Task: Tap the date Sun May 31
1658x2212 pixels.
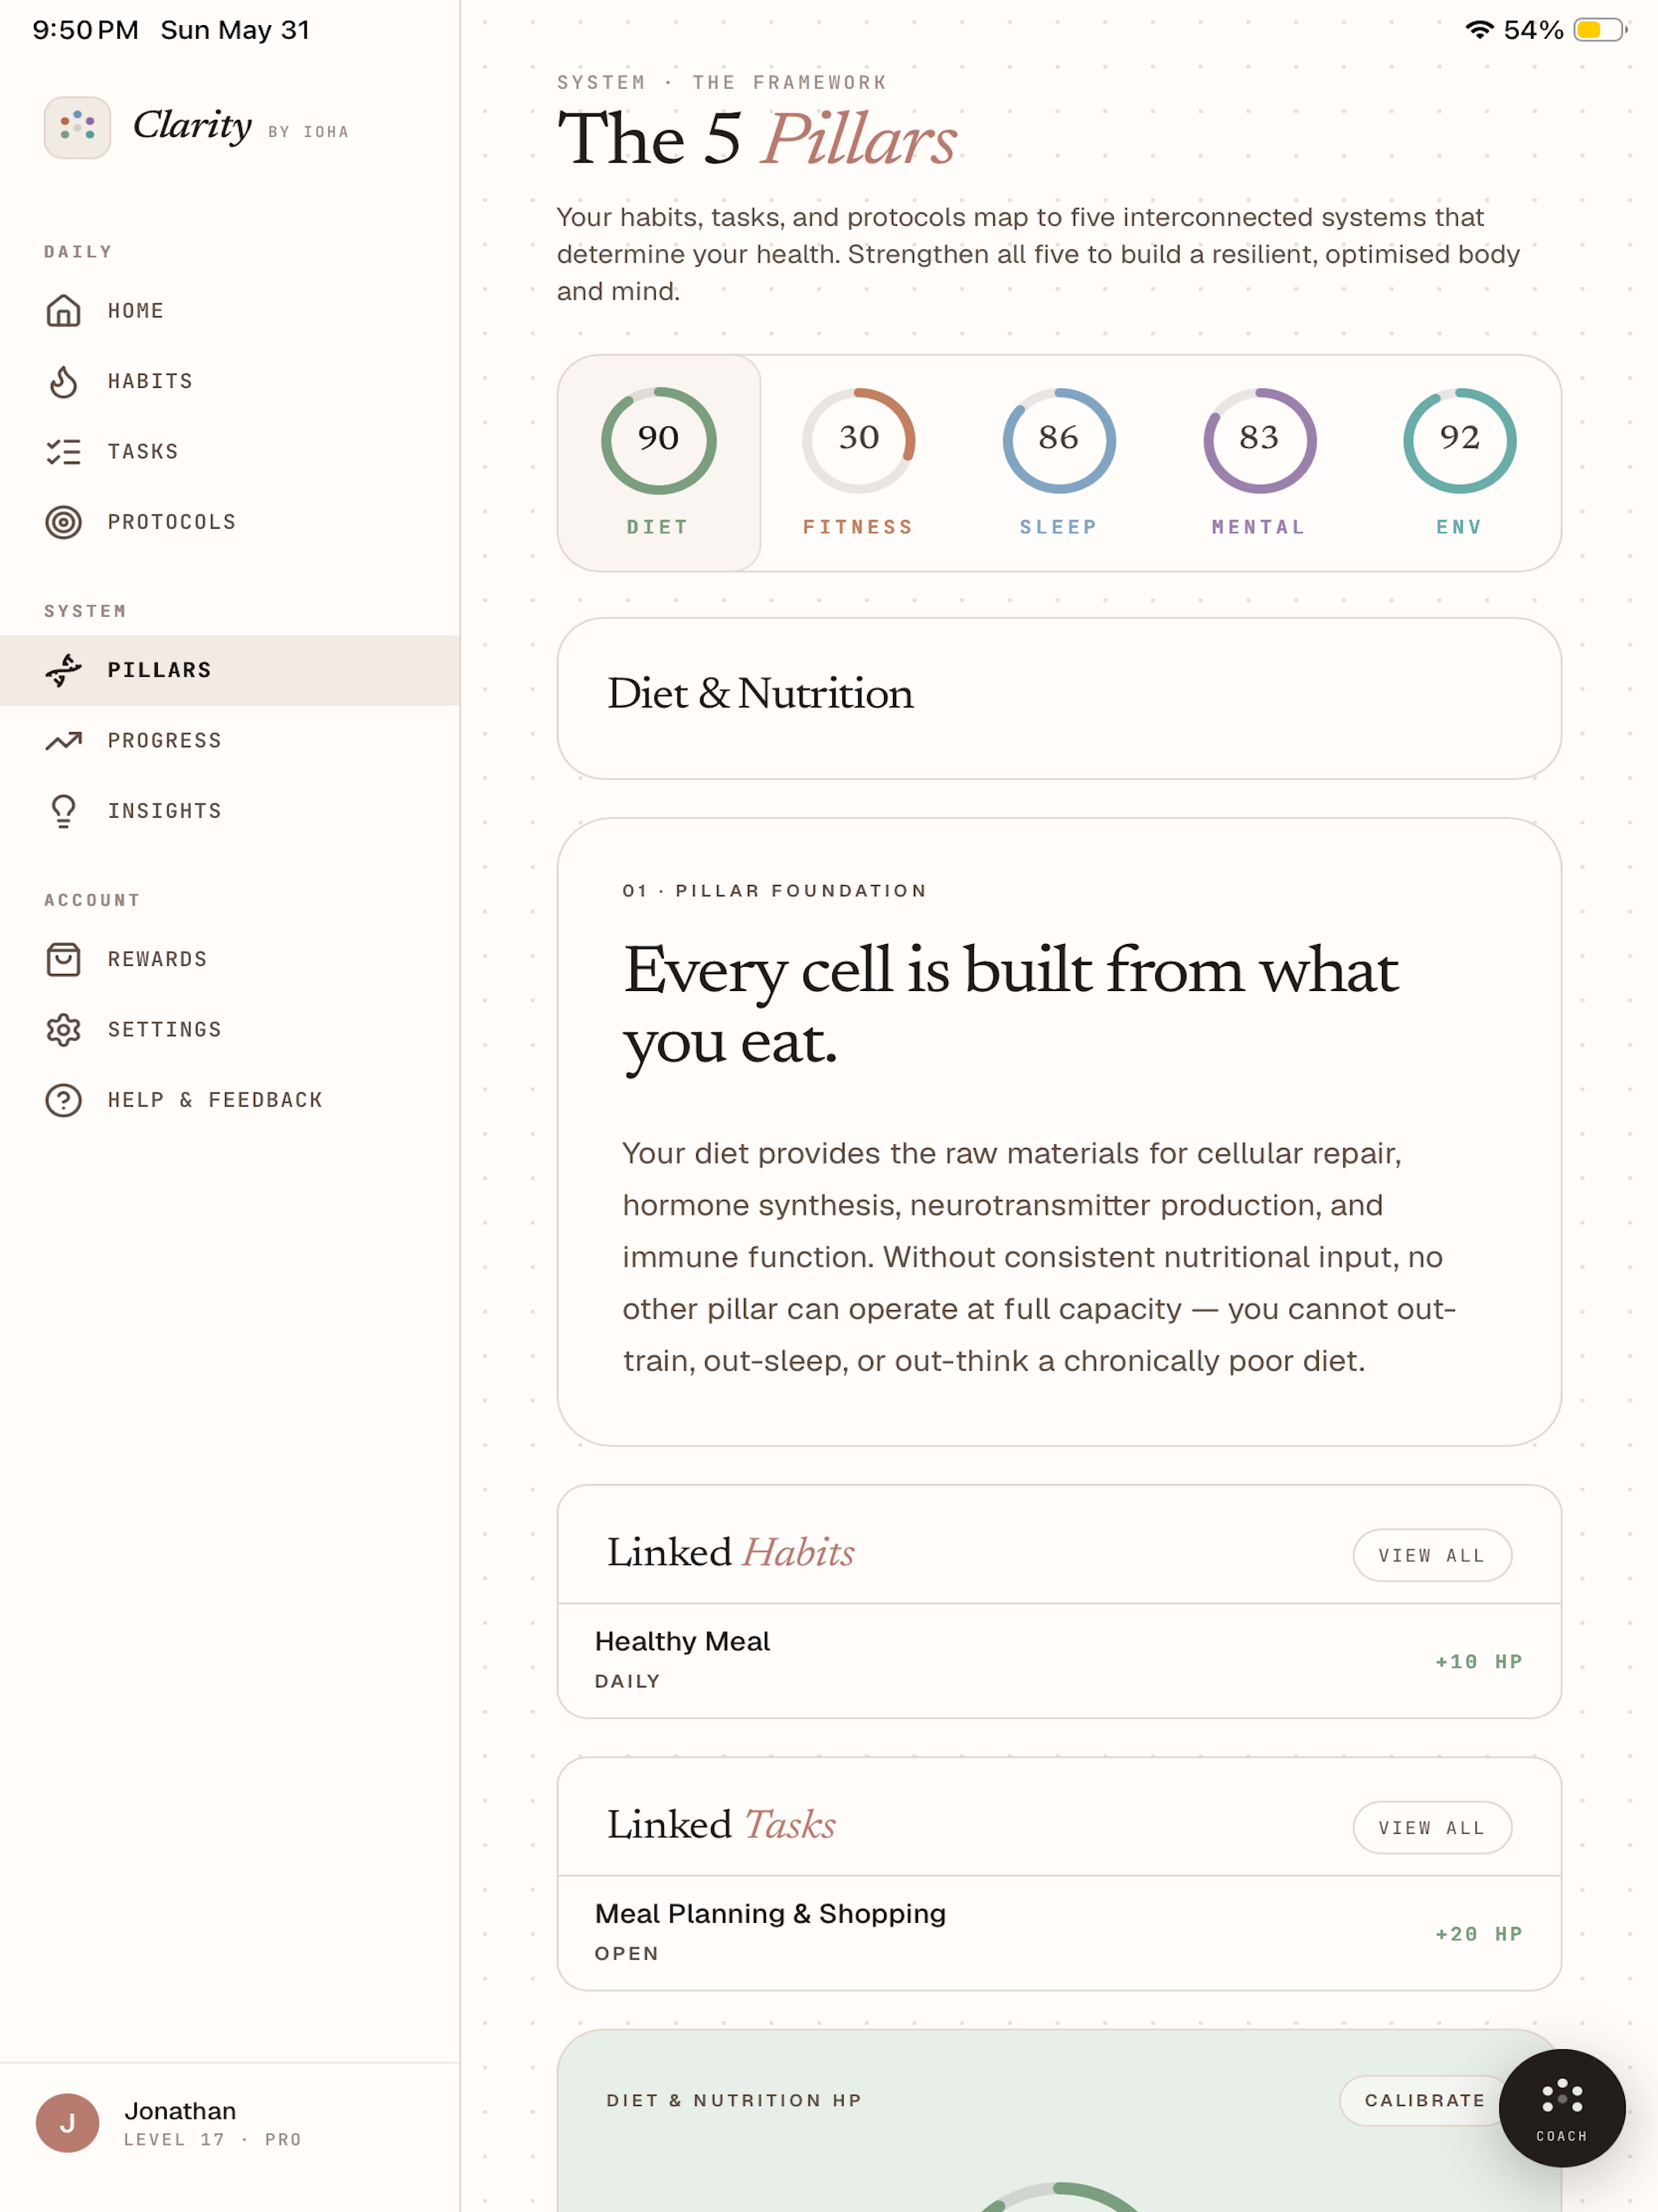Action: coord(235,30)
